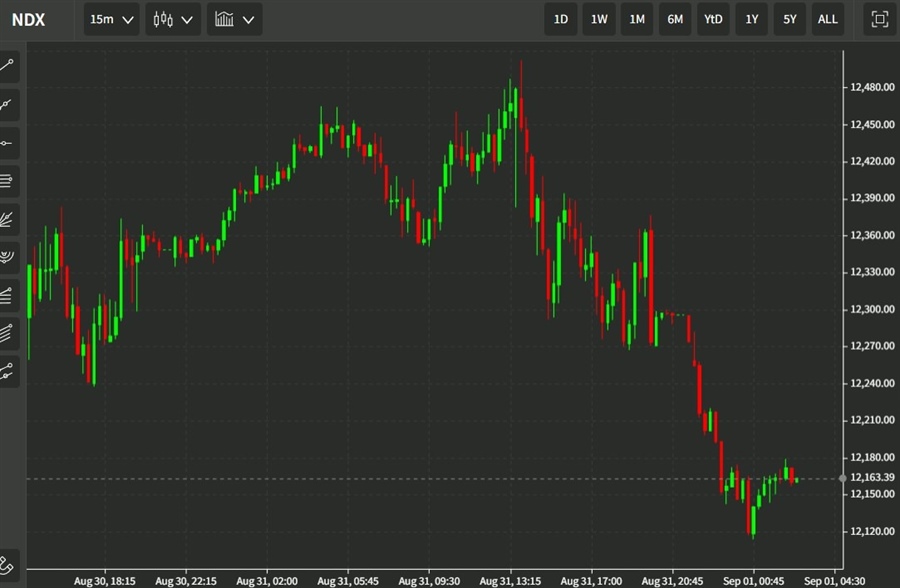Click the current price dot marker
Image resolution: width=900 pixels, height=588 pixels.
843,478
